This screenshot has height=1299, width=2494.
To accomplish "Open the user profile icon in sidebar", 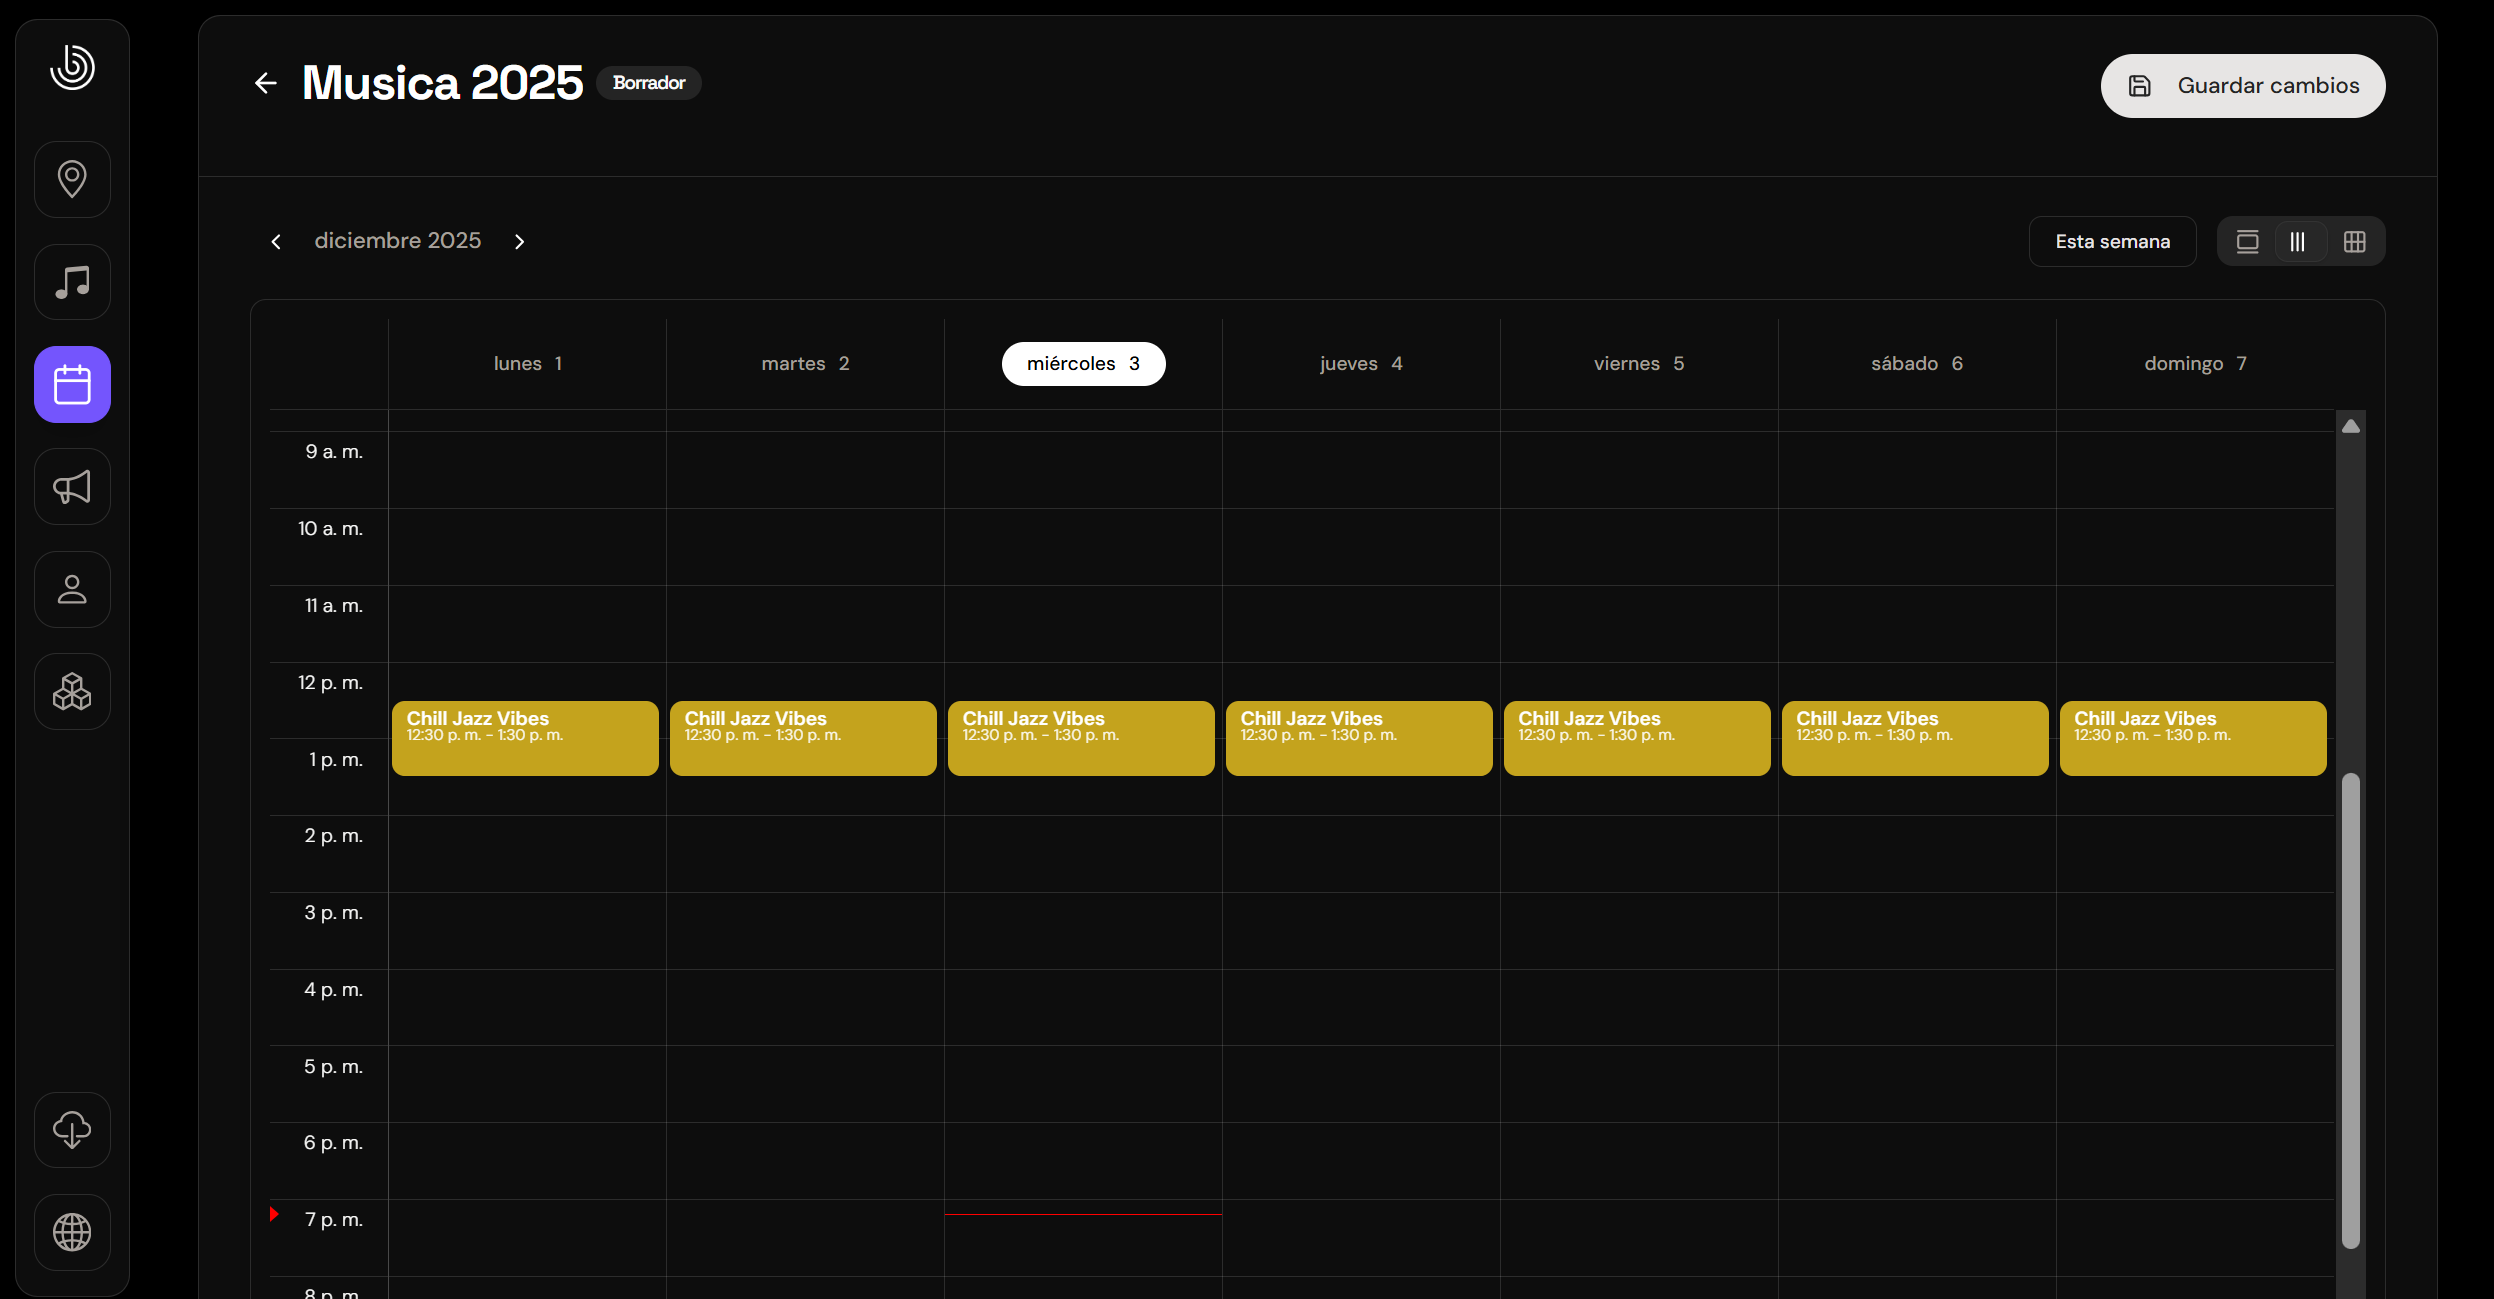I will coord(72,590).
